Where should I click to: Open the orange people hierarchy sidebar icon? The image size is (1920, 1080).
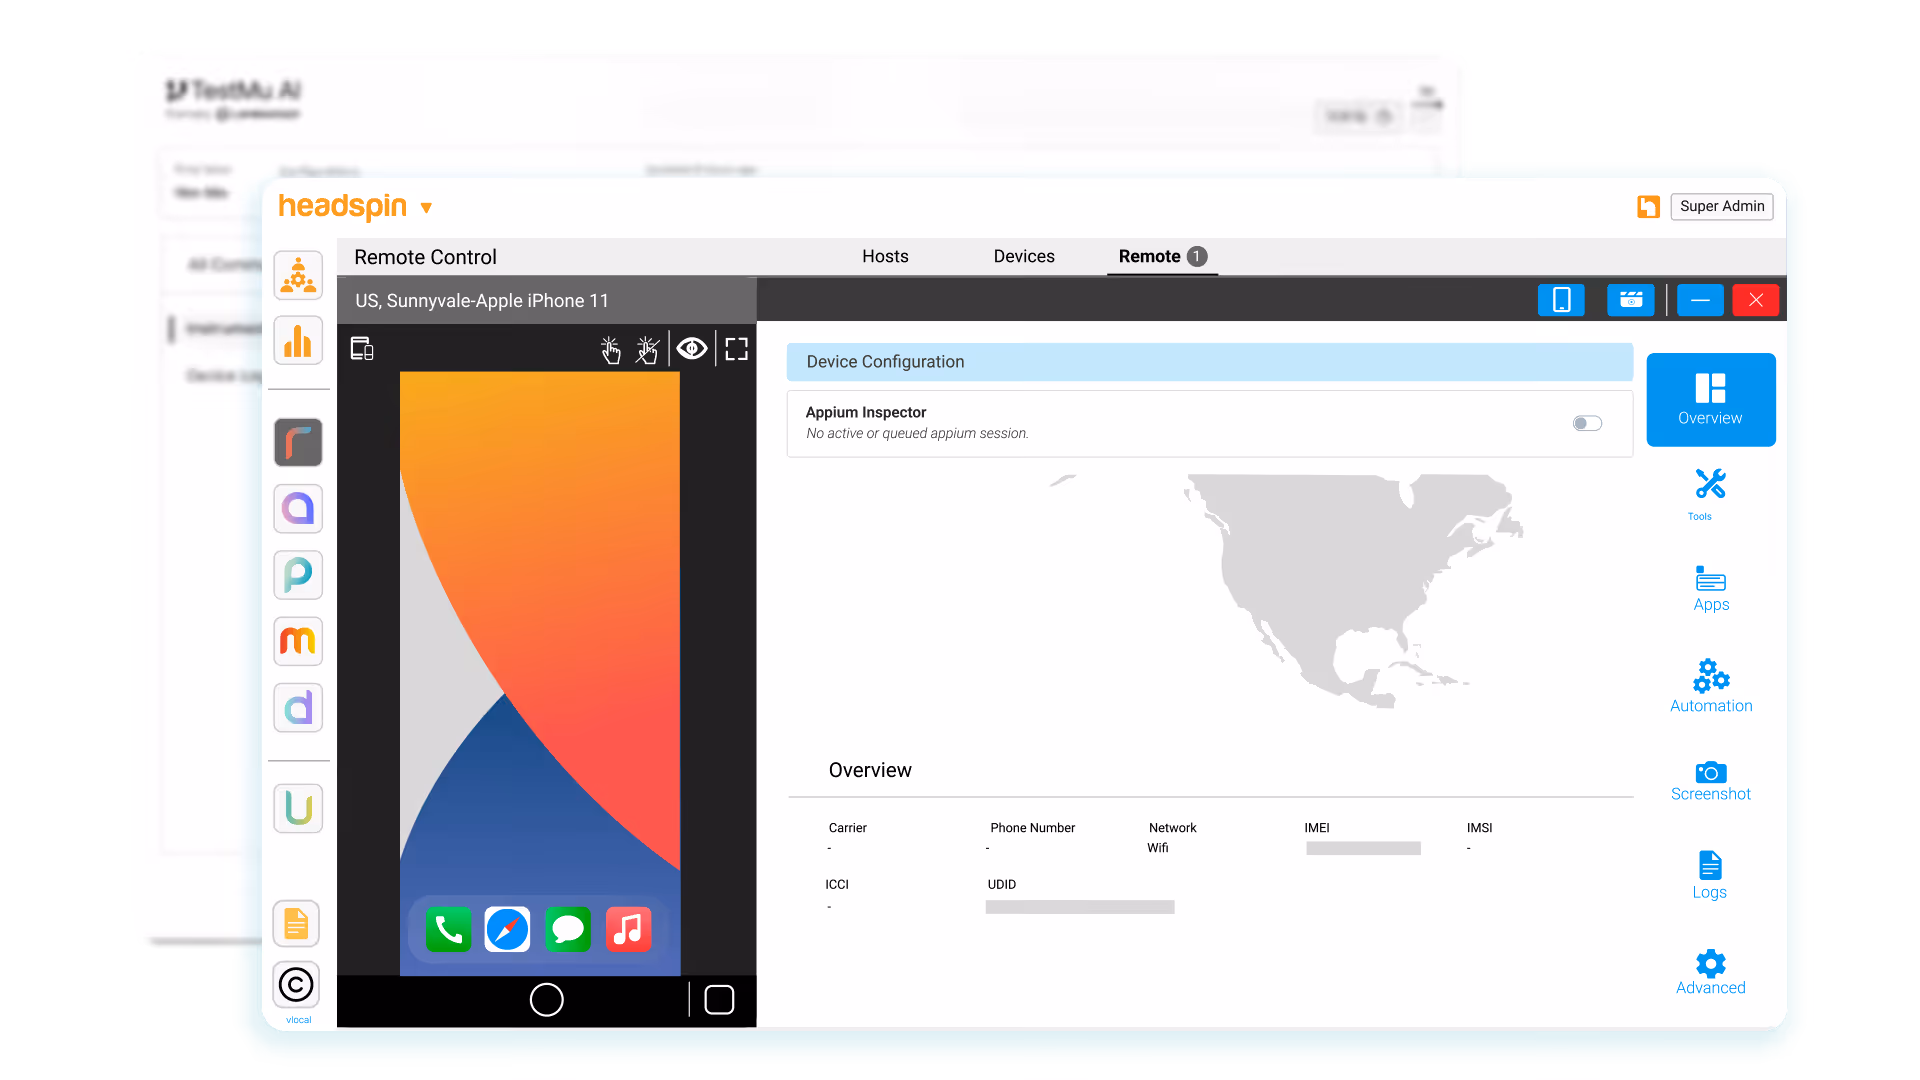tap(298, 275)
